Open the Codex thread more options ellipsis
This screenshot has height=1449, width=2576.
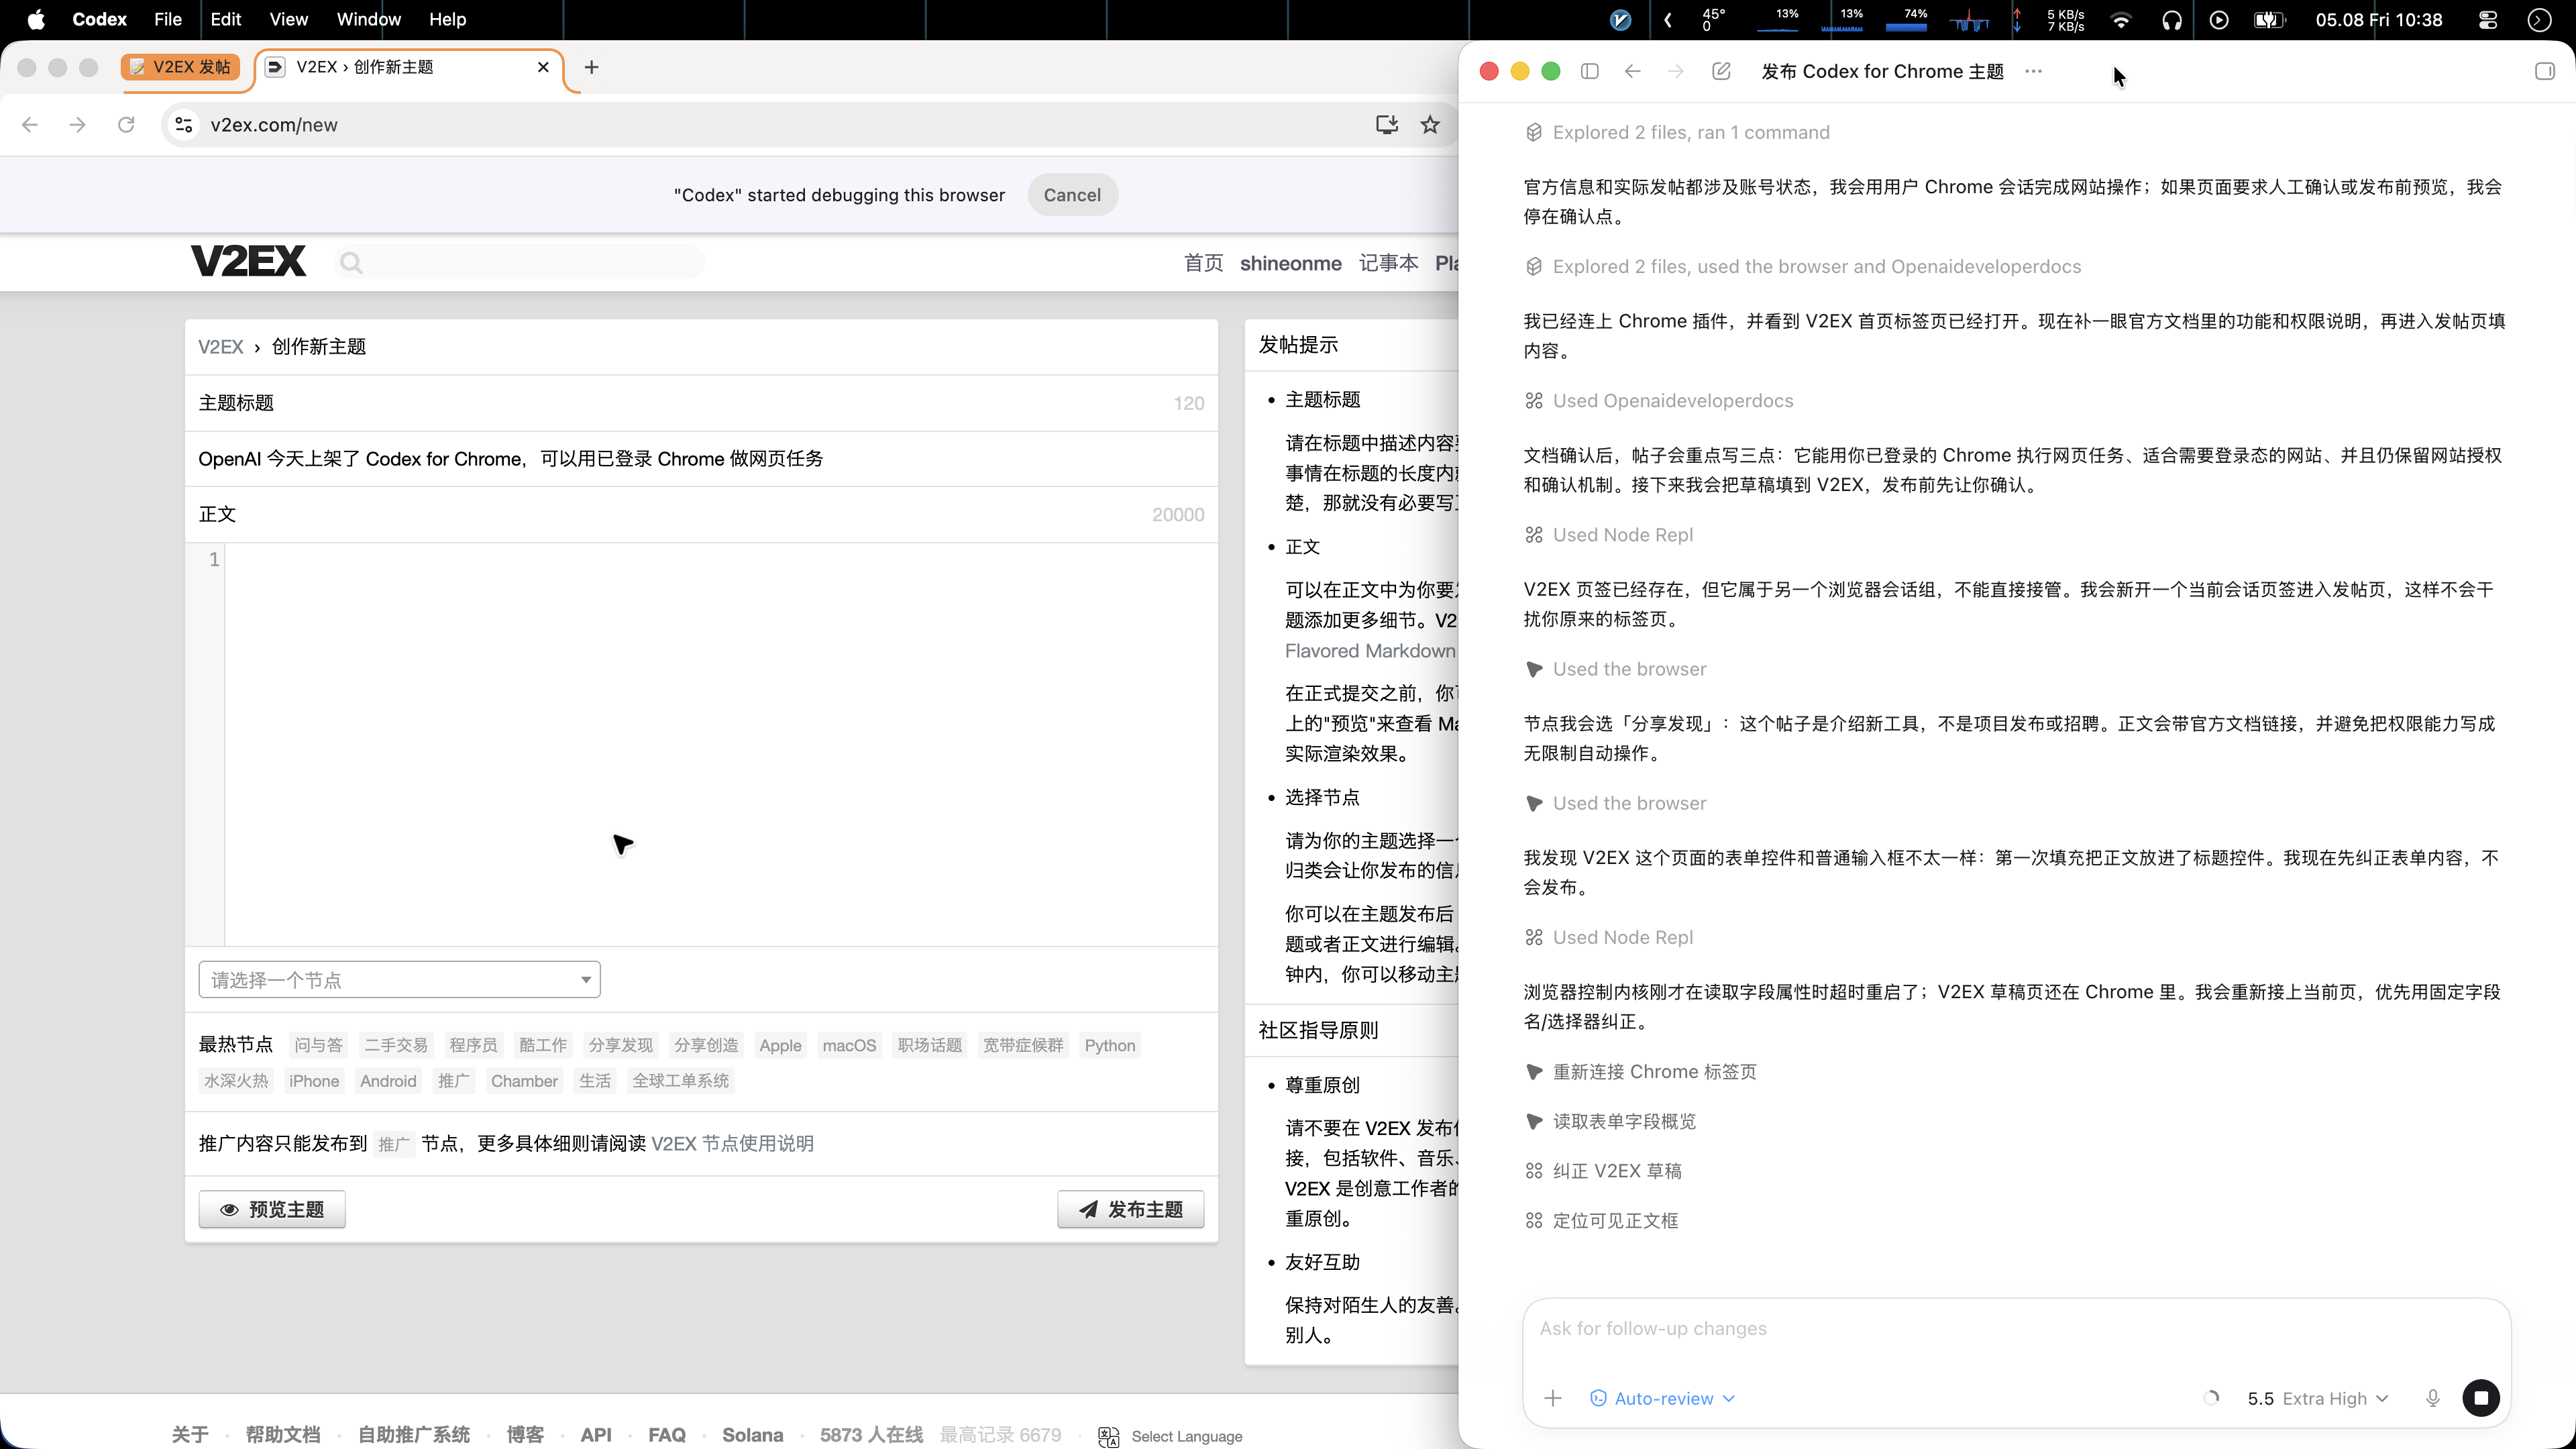(x=2034, y=71)
